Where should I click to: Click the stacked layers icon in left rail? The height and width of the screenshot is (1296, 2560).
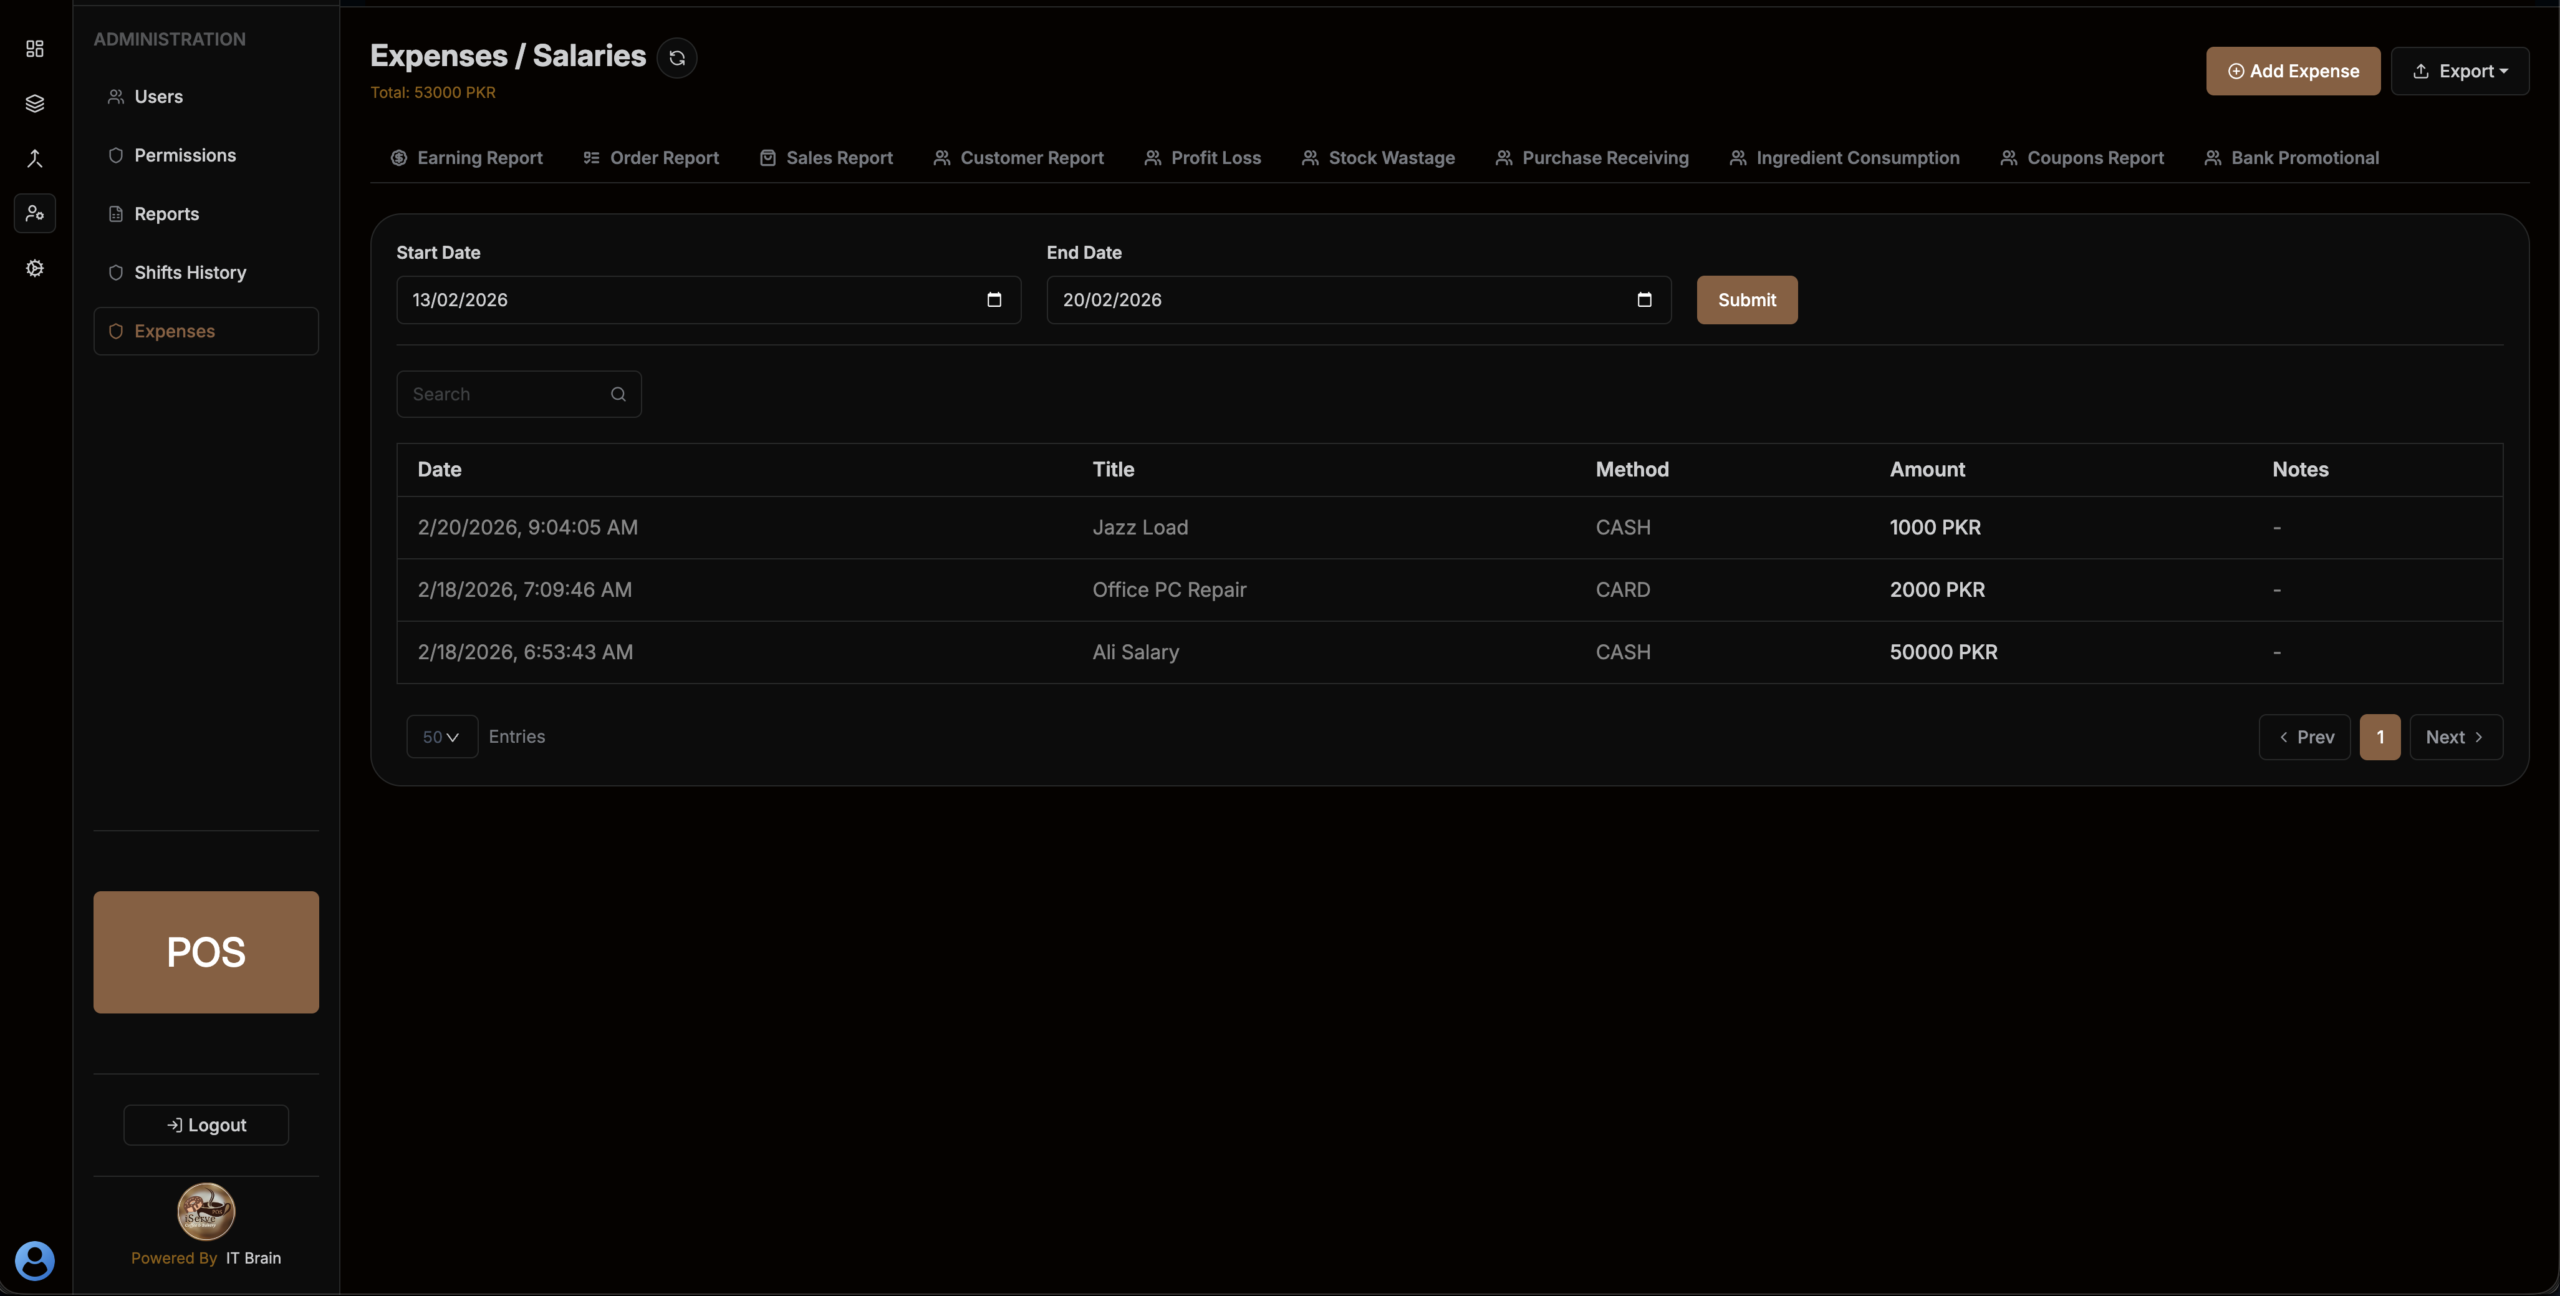click(x=35, y=103)
